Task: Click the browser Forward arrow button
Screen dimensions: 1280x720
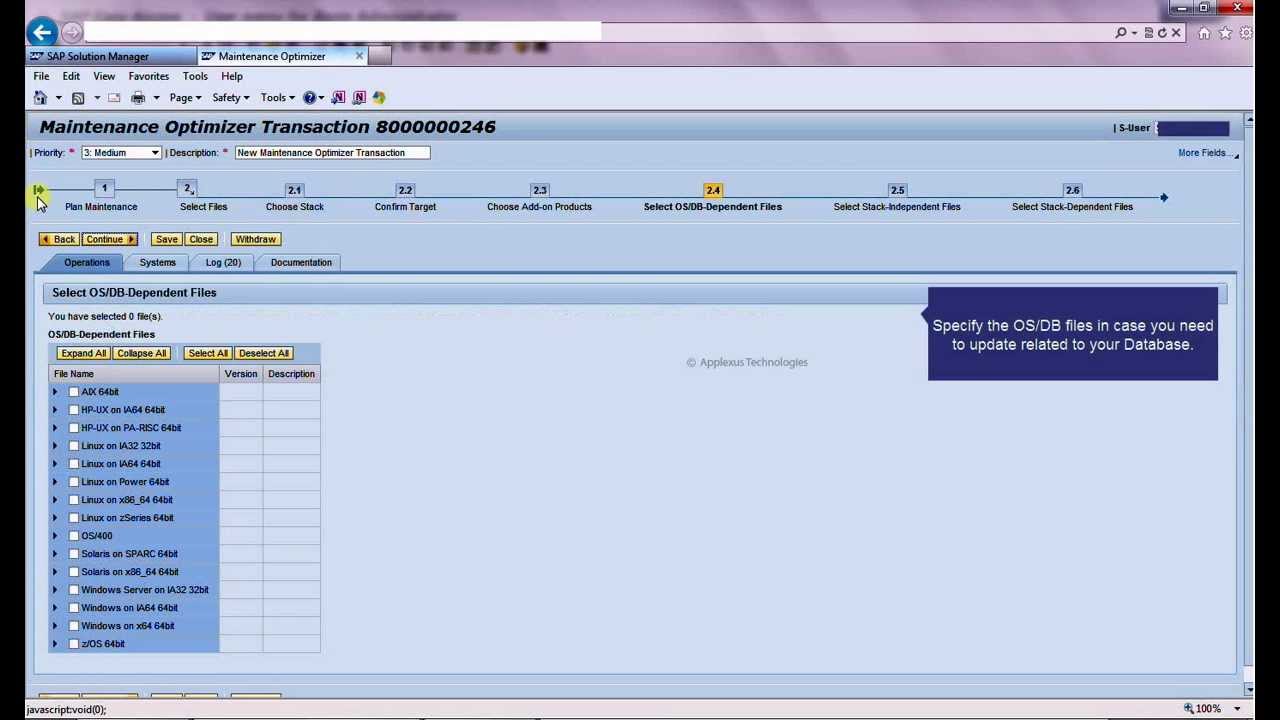Action: [70, 33]
